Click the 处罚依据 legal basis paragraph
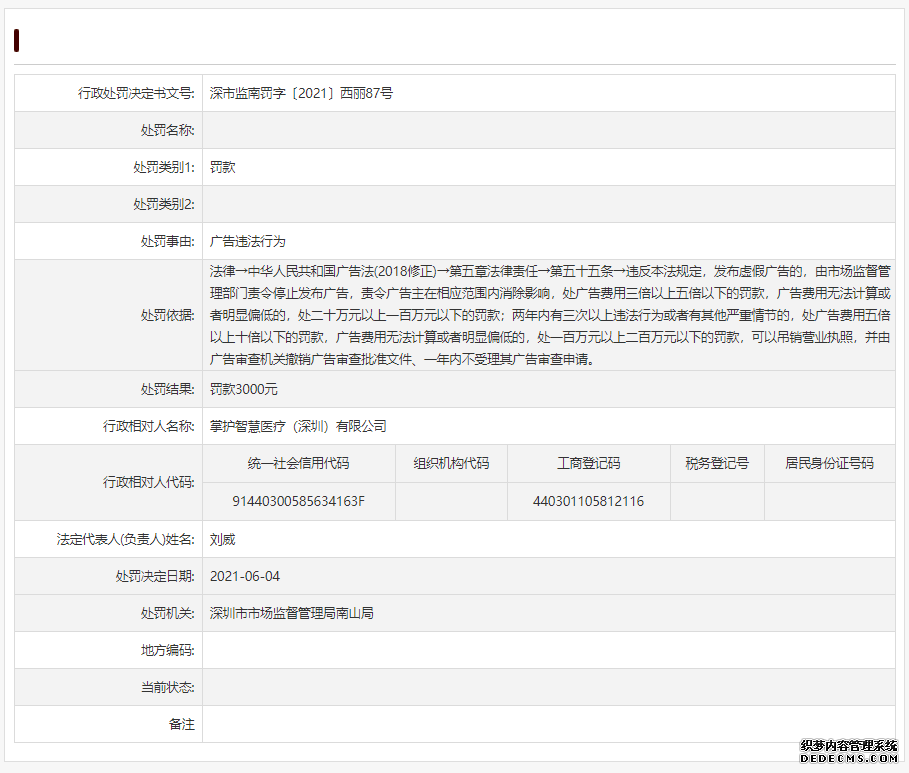 [549, 315]
